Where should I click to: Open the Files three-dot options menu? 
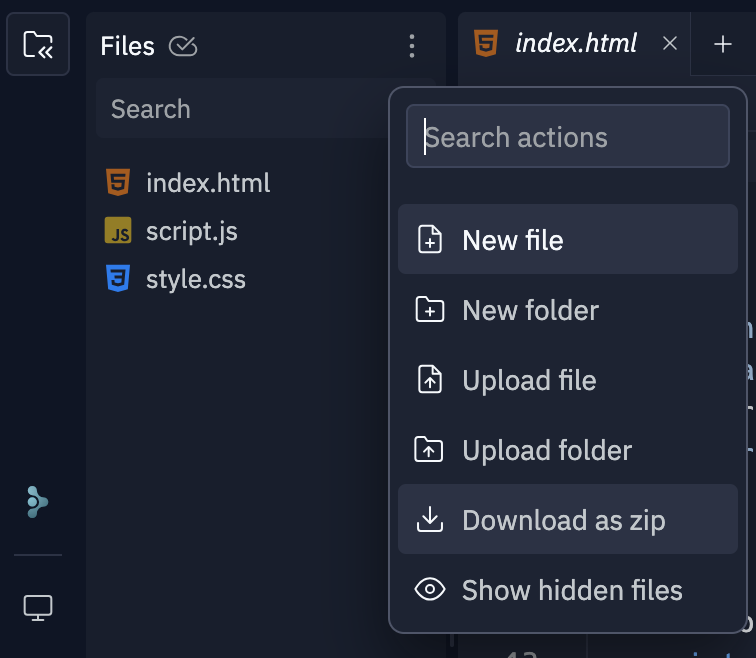tap(412, 46)
